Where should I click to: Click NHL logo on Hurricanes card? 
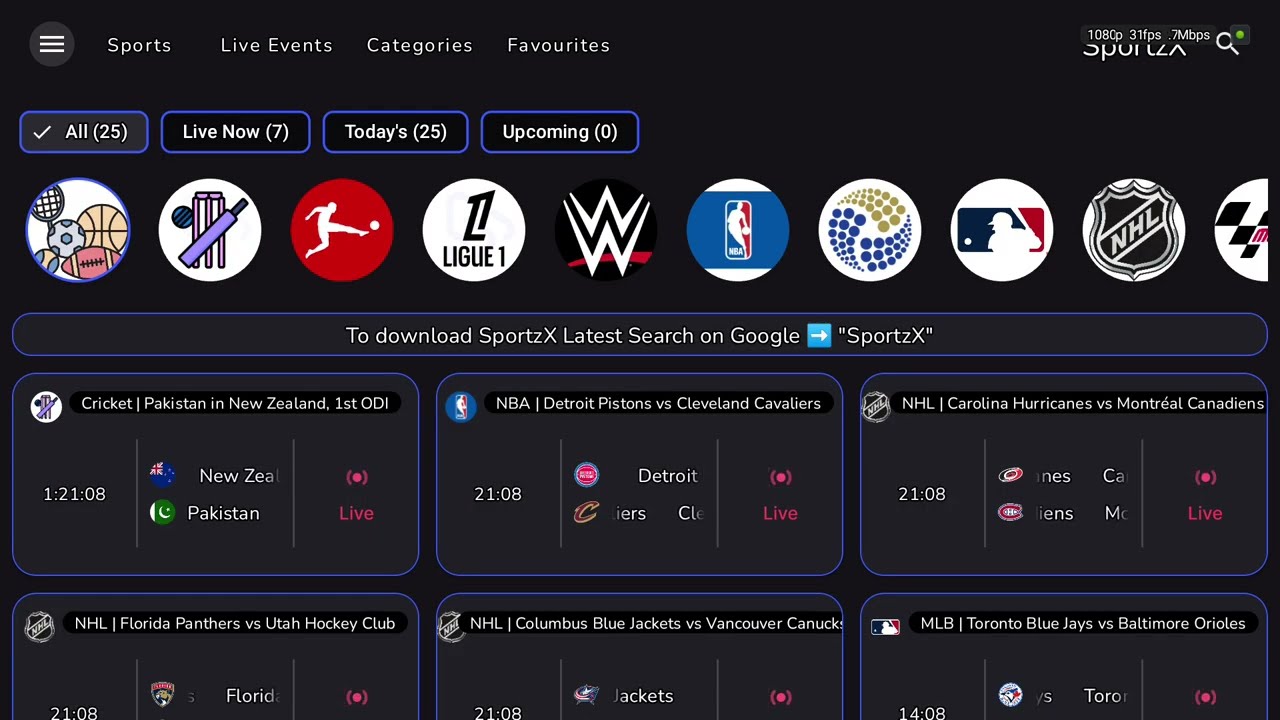876,406
